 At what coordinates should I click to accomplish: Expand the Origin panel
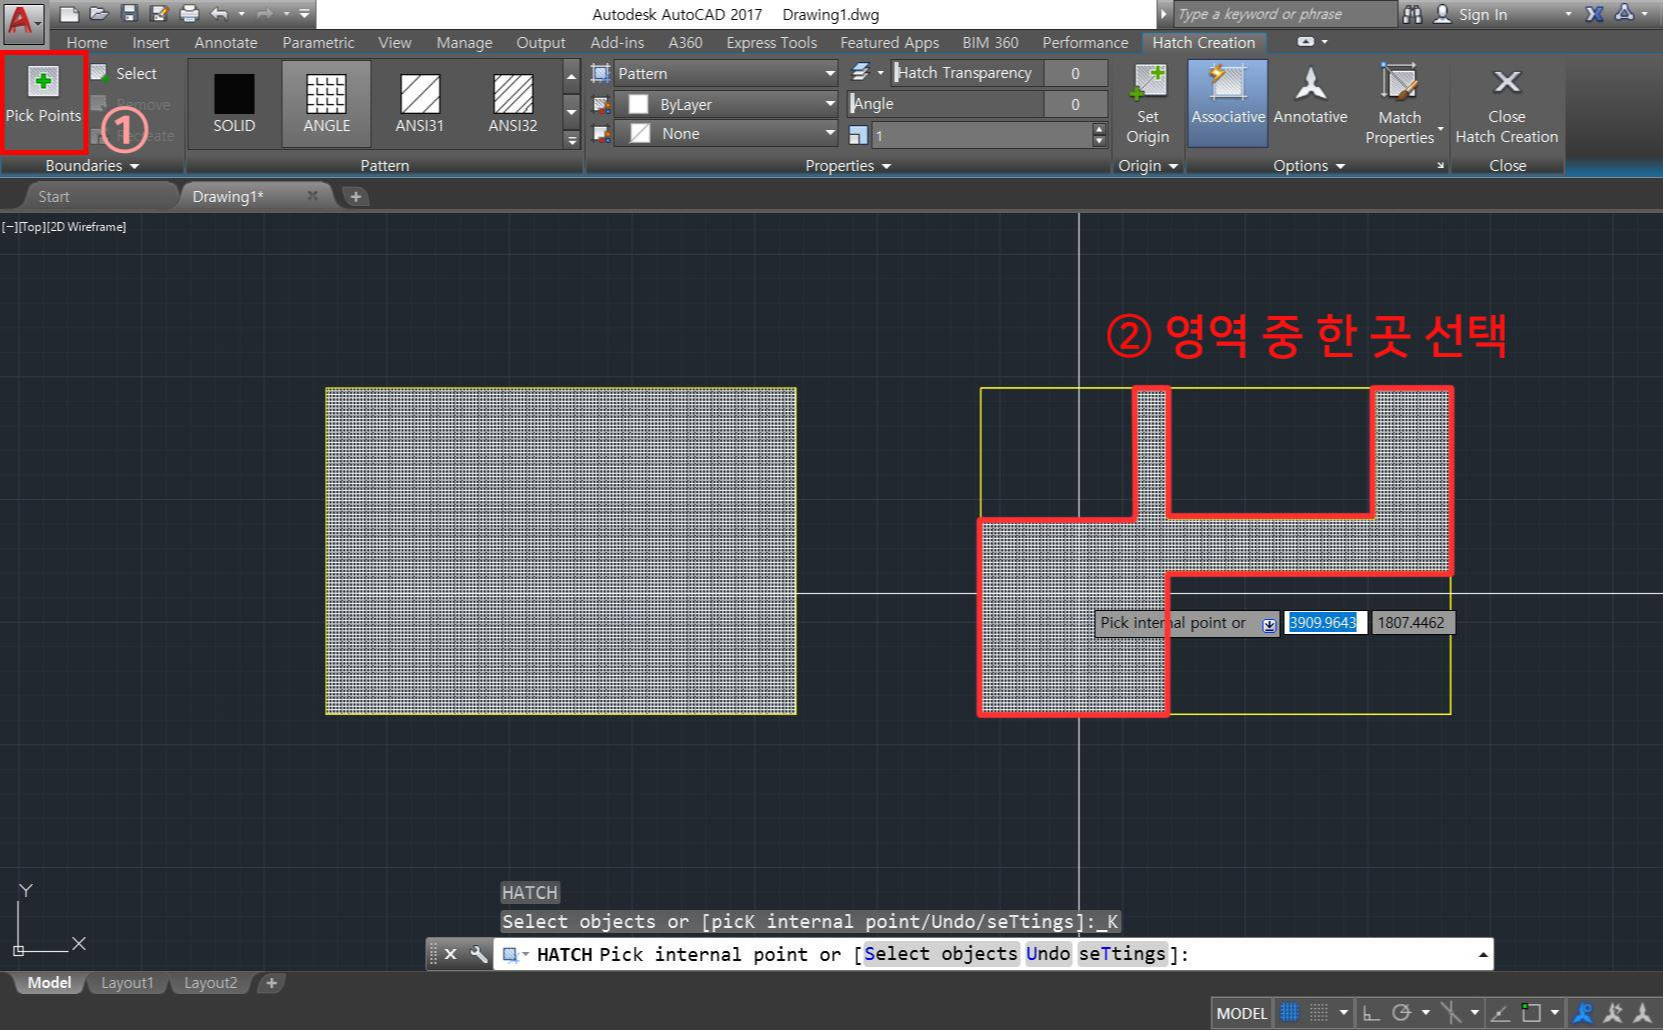[1147, 165]
